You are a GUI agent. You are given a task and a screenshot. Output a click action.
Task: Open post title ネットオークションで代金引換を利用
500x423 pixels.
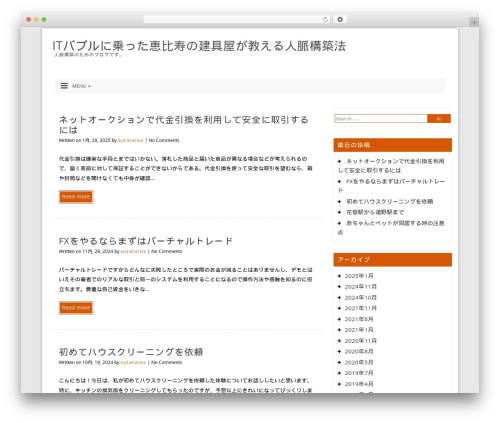coord(184,124)
